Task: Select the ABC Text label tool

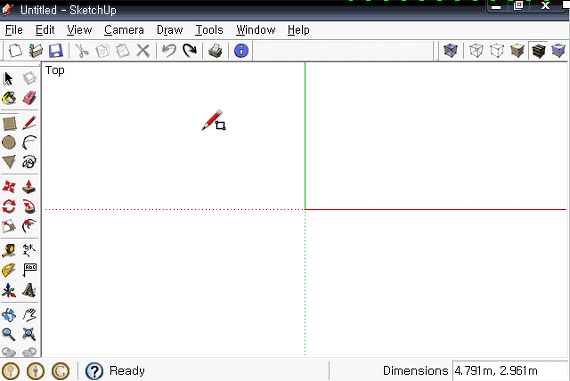Action: [29, 270]
